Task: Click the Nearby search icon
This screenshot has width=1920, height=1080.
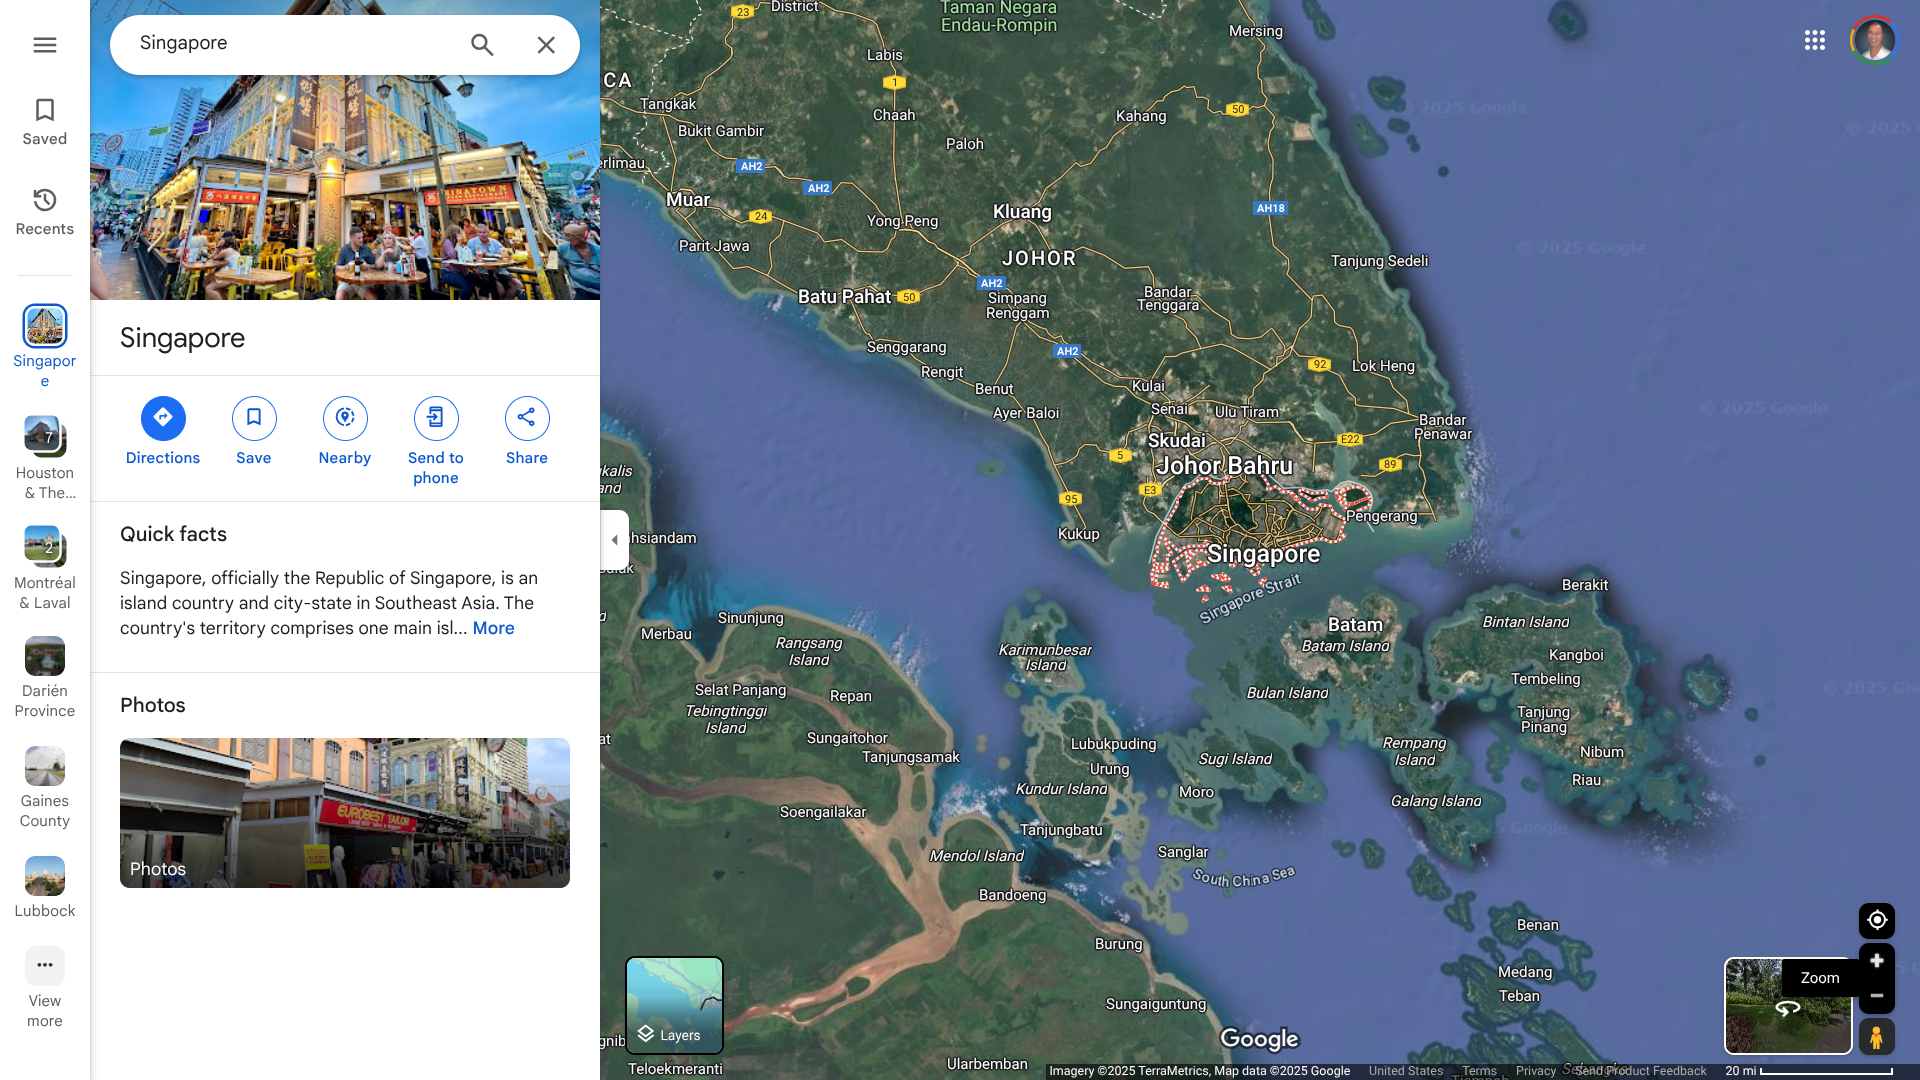Action: pos(345,418)
